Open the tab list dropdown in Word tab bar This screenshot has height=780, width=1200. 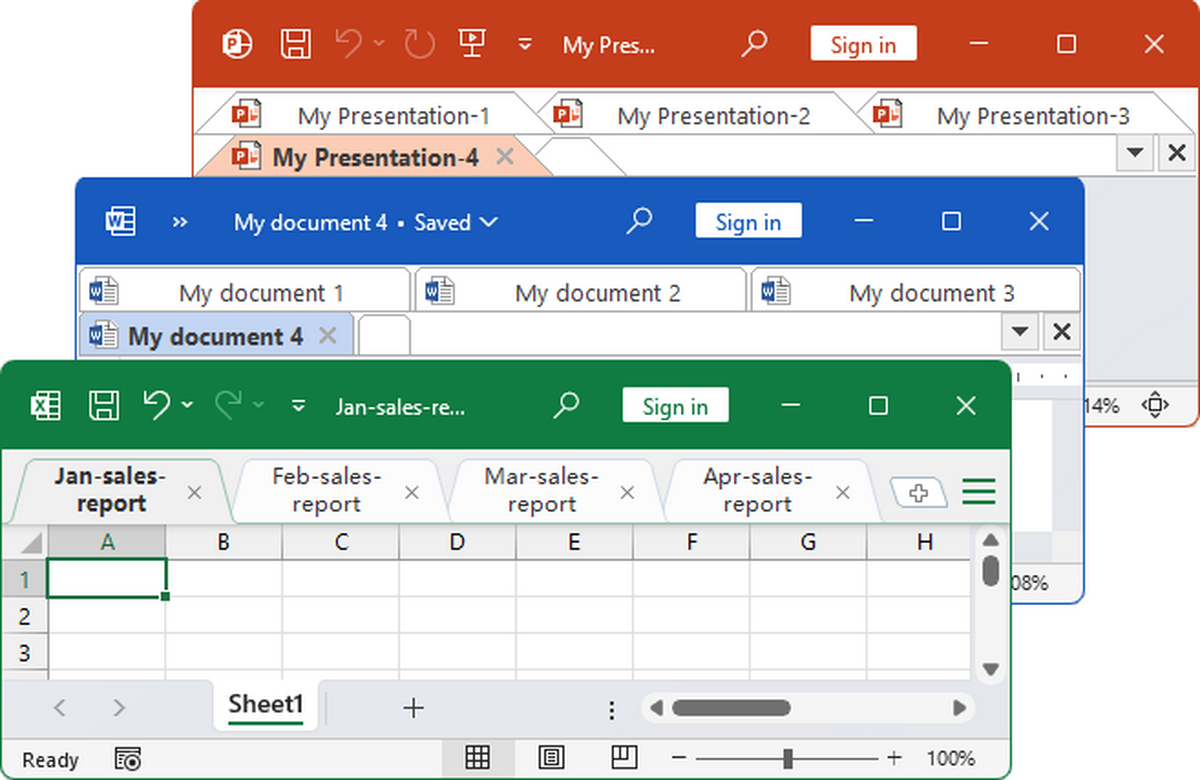click(1019, 332)
